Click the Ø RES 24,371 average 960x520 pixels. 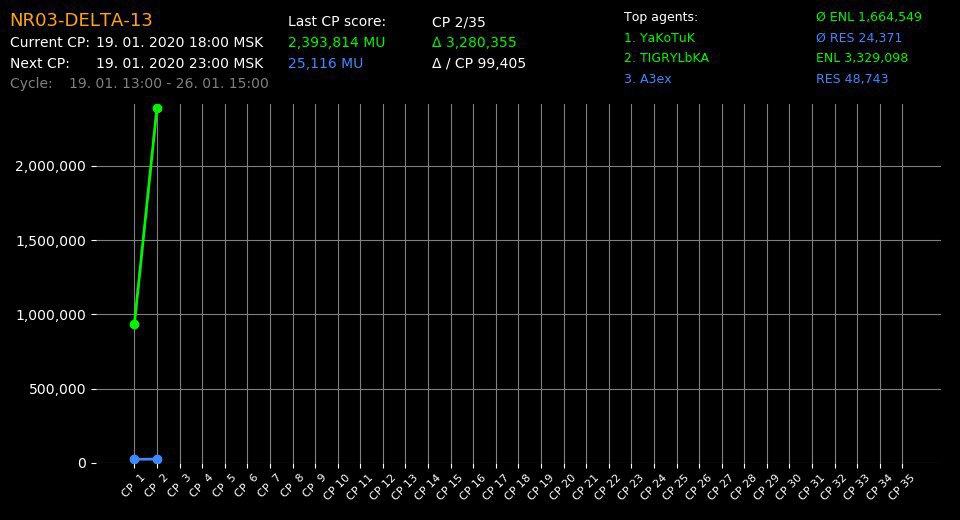859,38
